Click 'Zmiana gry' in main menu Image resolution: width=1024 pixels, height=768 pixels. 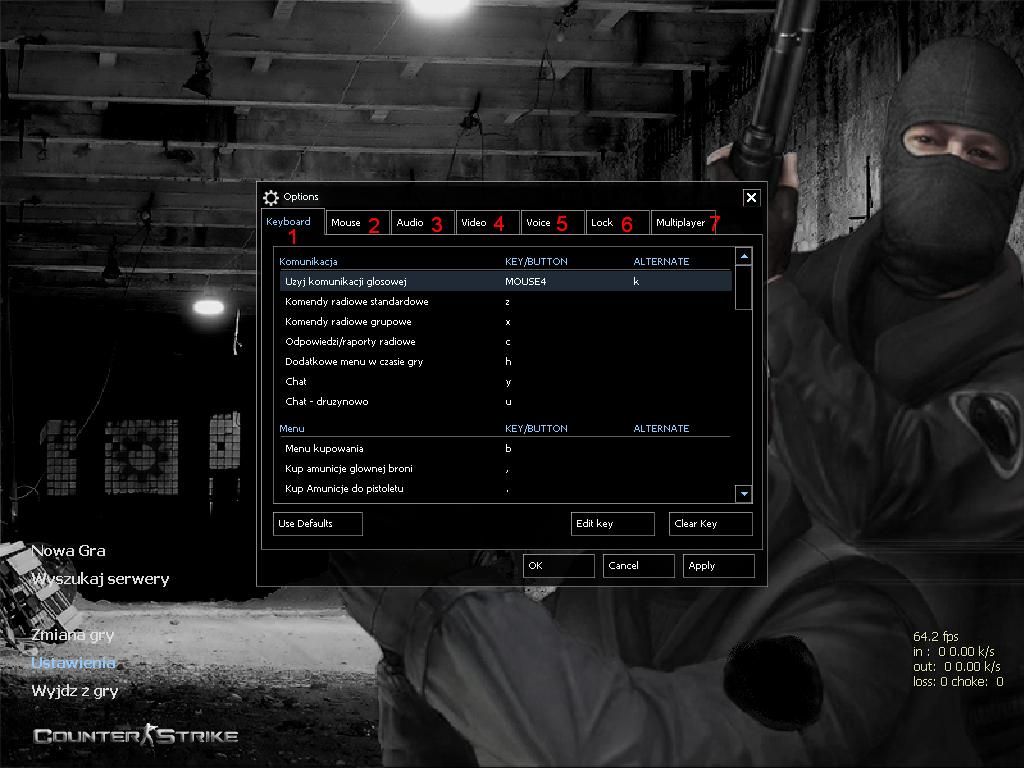(72, 635)
